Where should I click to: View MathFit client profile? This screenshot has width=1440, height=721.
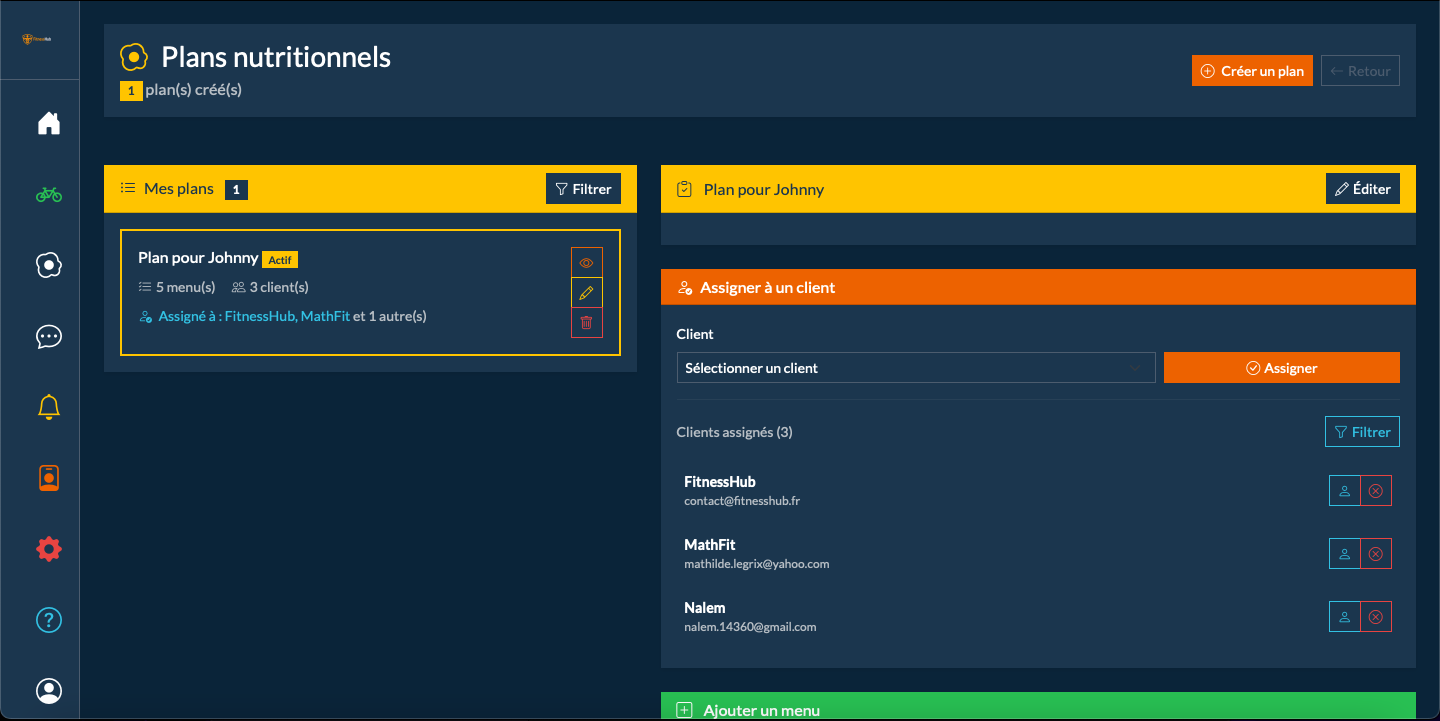[x=1344, y=554]
